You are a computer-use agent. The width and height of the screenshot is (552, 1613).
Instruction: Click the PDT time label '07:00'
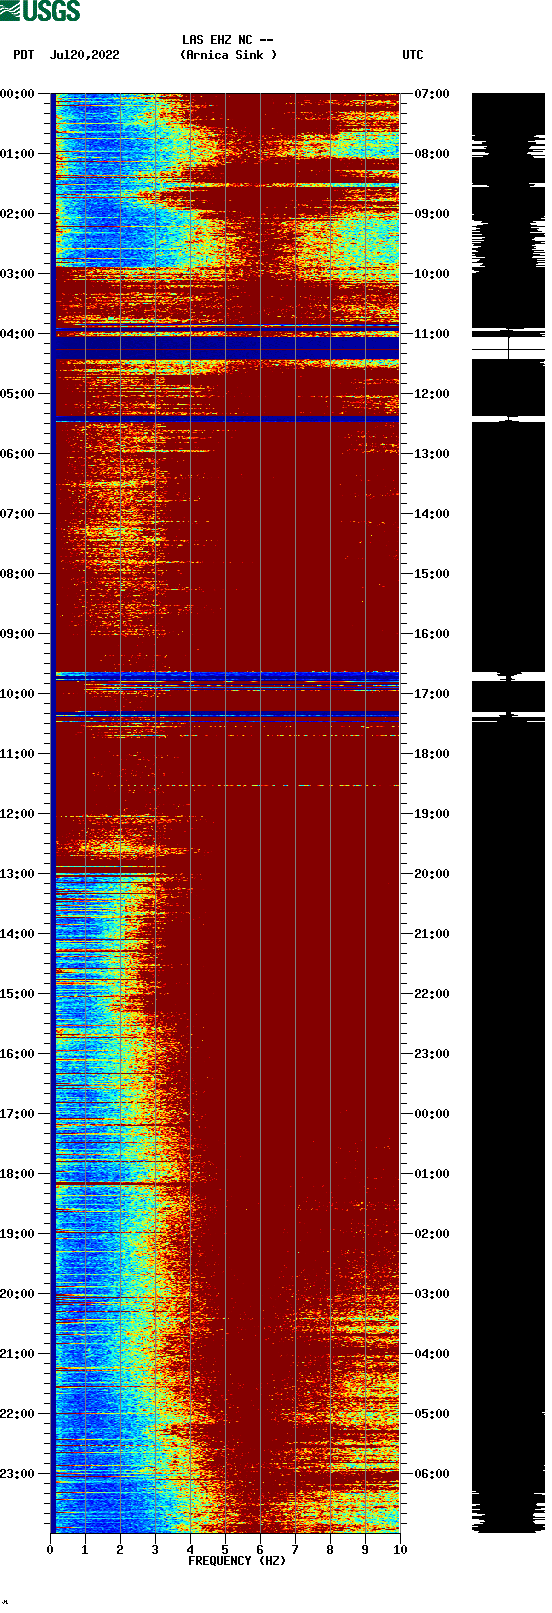18,514
